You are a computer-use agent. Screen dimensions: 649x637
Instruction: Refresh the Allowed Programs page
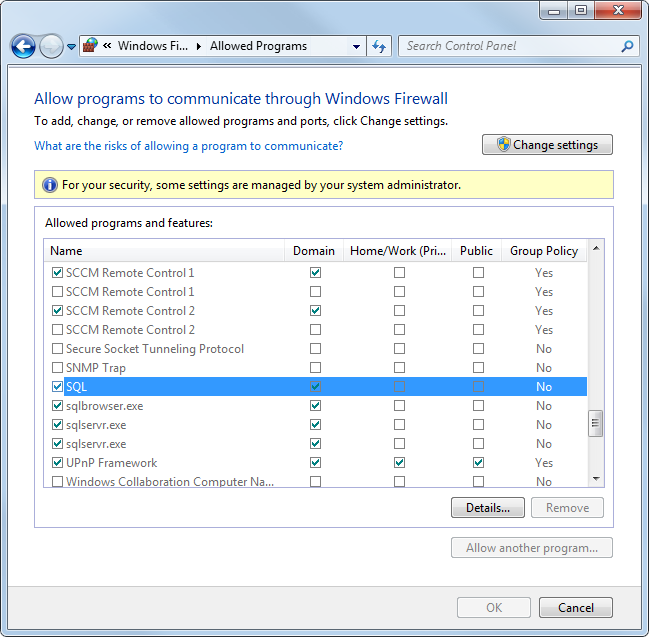(x=379, y=46)
